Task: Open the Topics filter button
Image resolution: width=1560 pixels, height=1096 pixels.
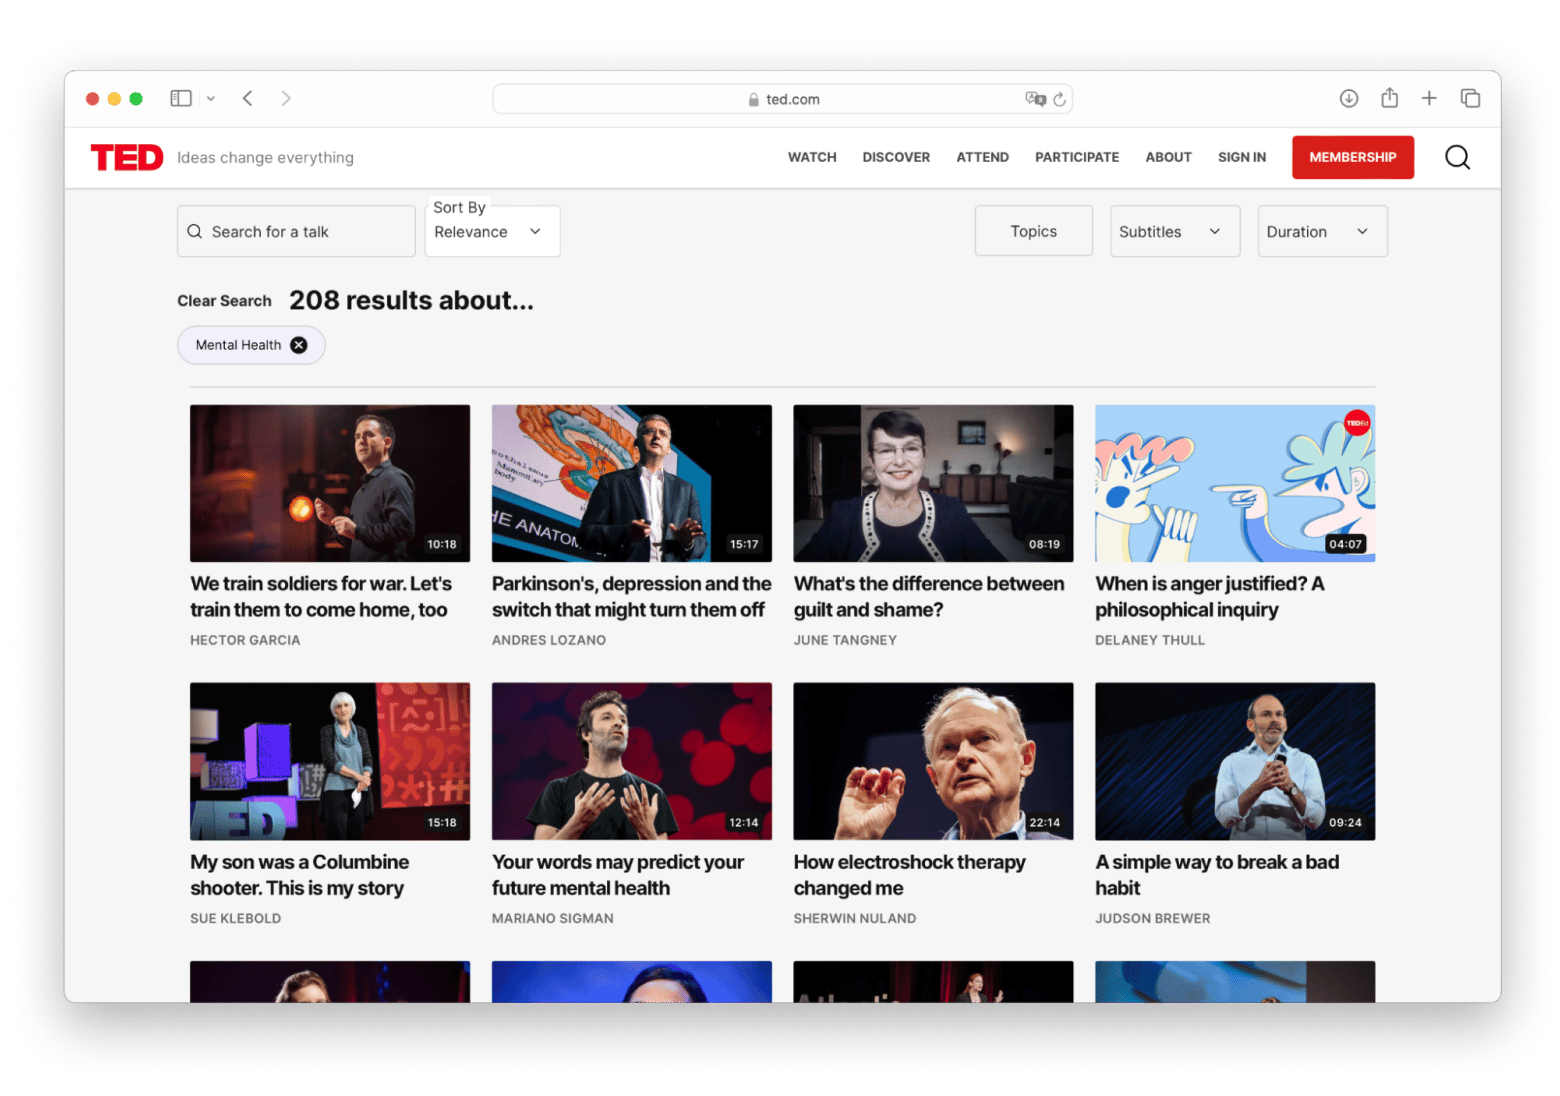Action: tap(1033, 231)
